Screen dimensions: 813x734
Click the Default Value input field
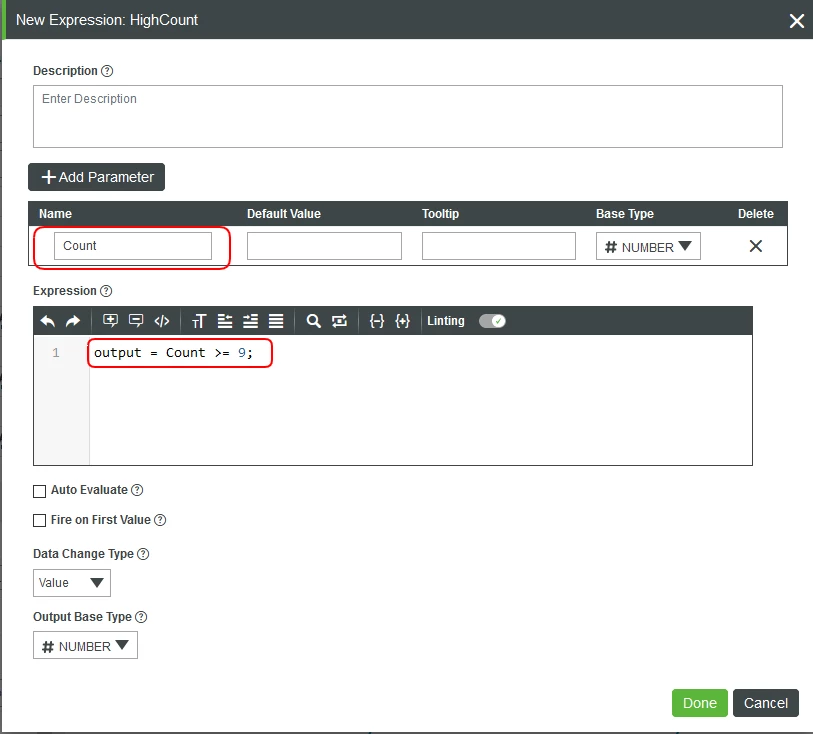[324, 246]
